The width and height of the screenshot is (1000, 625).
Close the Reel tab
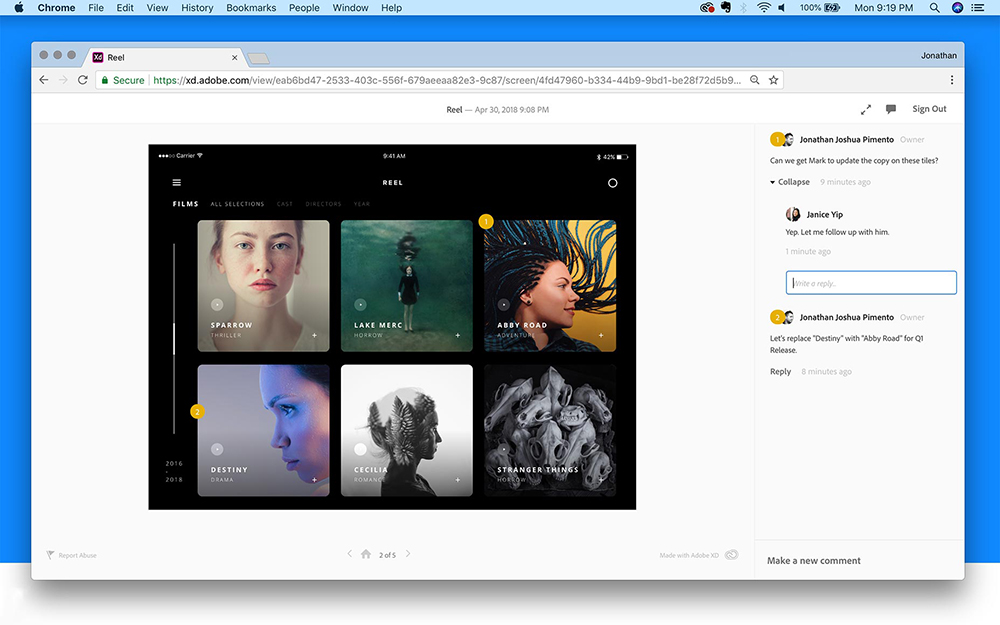pos(235,57)
